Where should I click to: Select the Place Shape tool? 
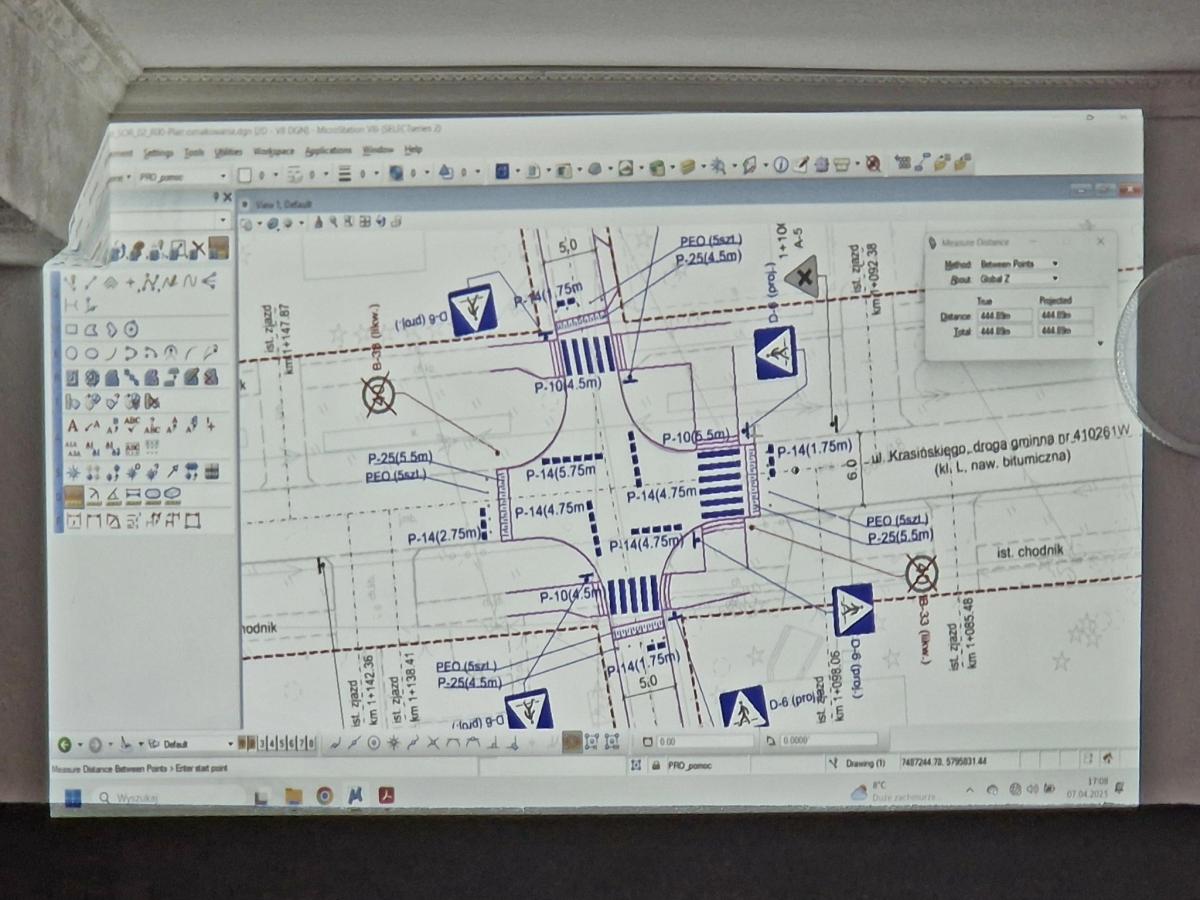[x=91, y=329]
